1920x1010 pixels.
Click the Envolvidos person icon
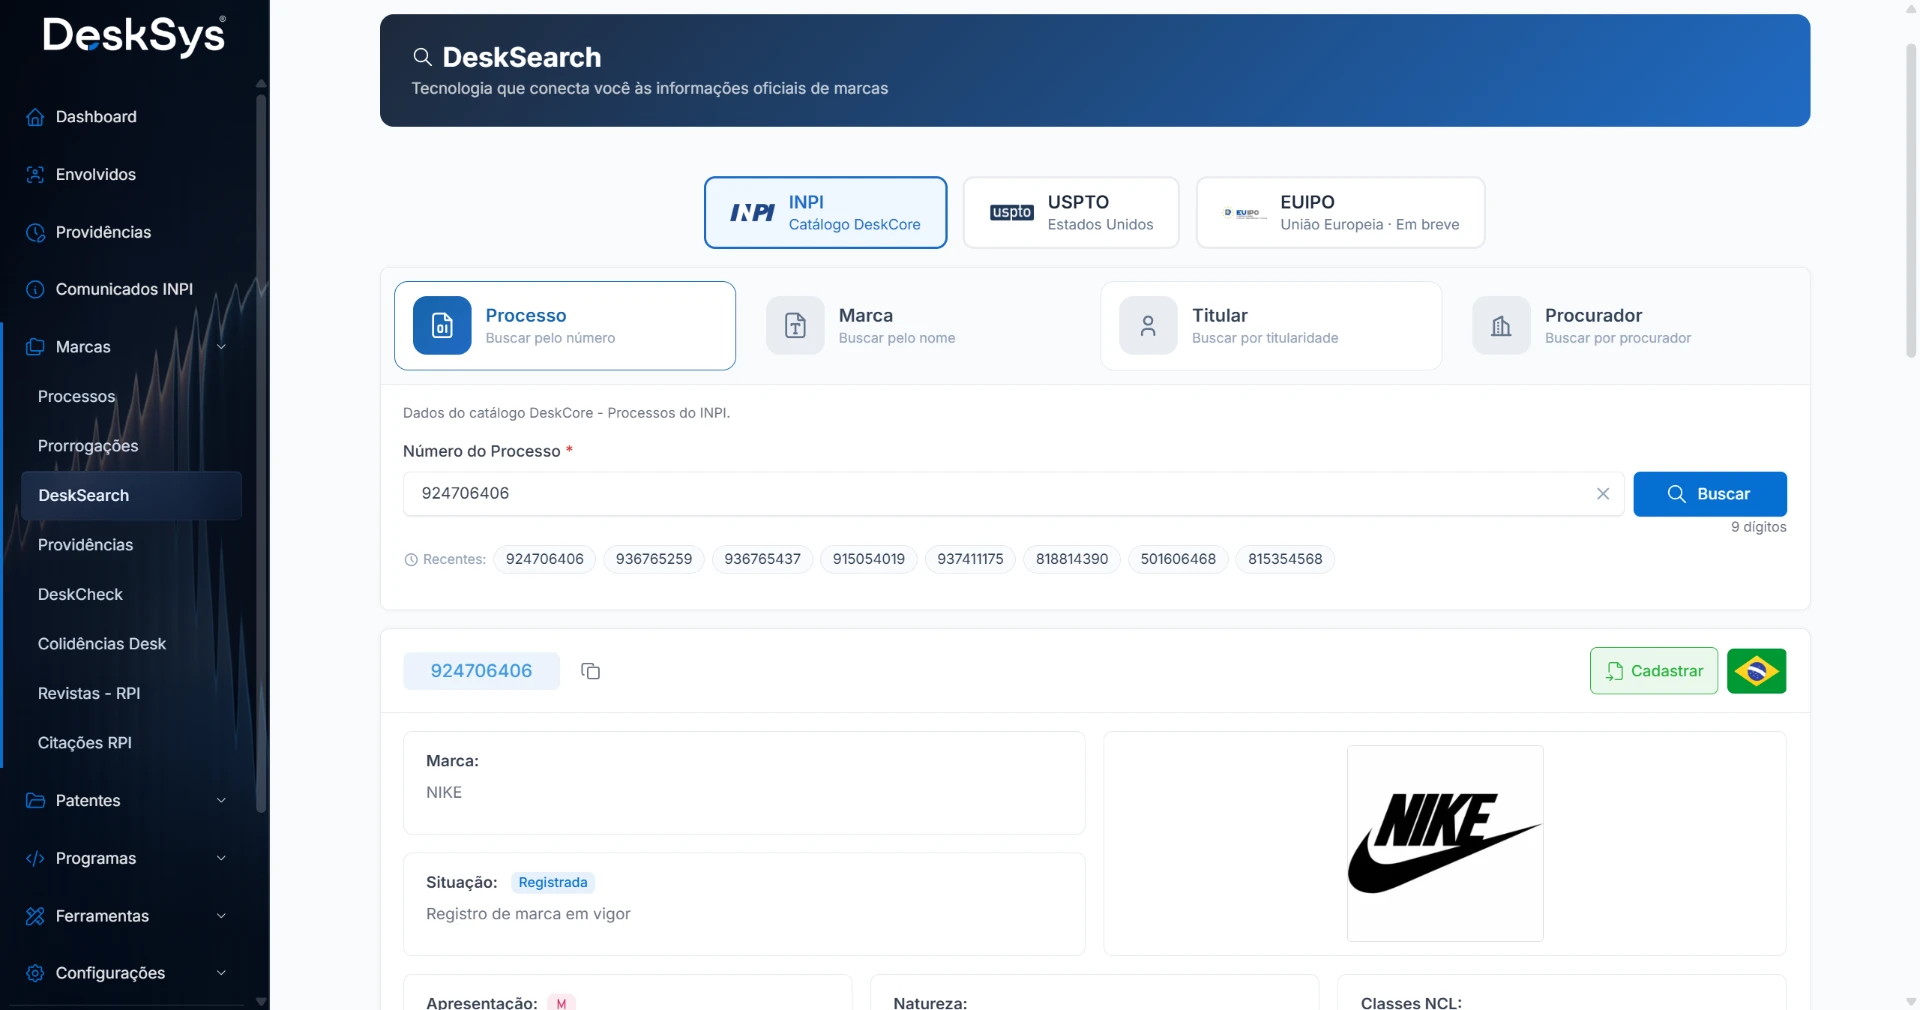point(35,175)
